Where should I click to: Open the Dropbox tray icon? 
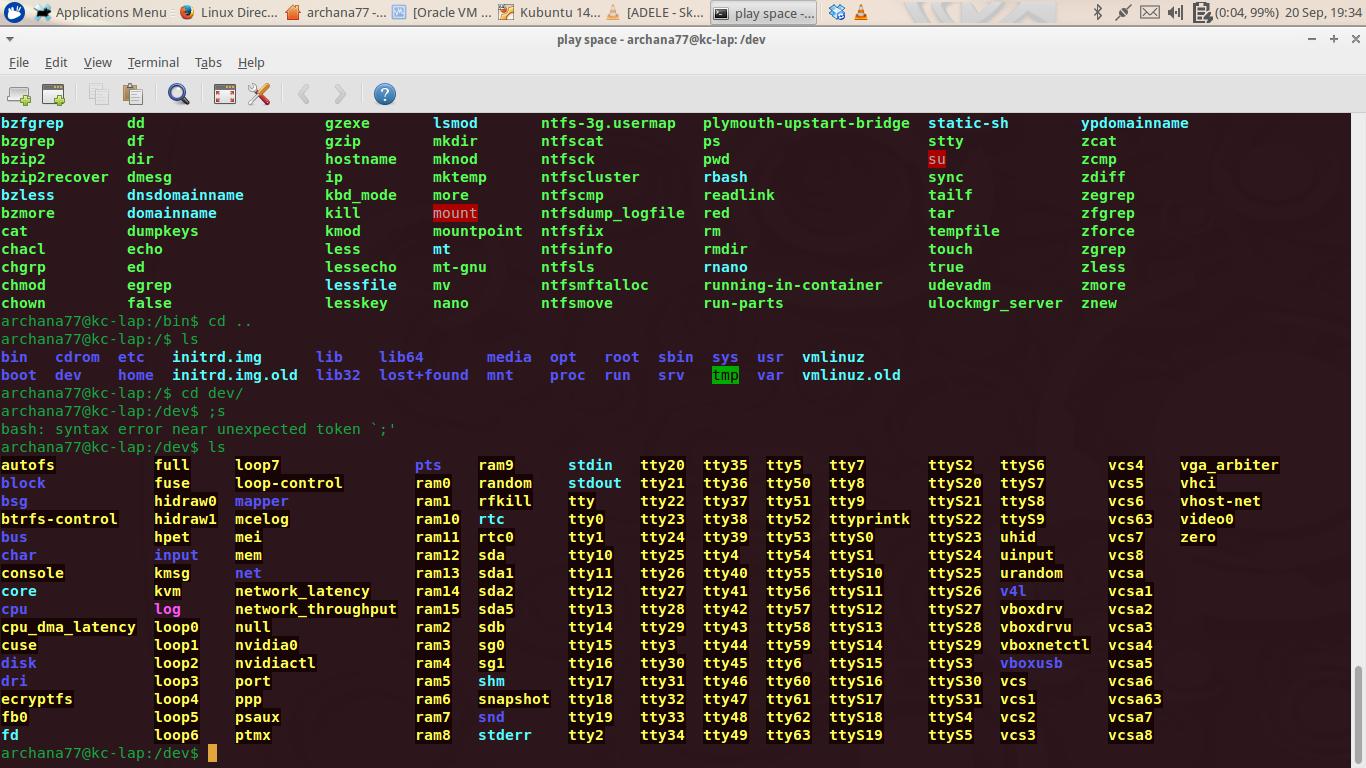click(838, 13)
